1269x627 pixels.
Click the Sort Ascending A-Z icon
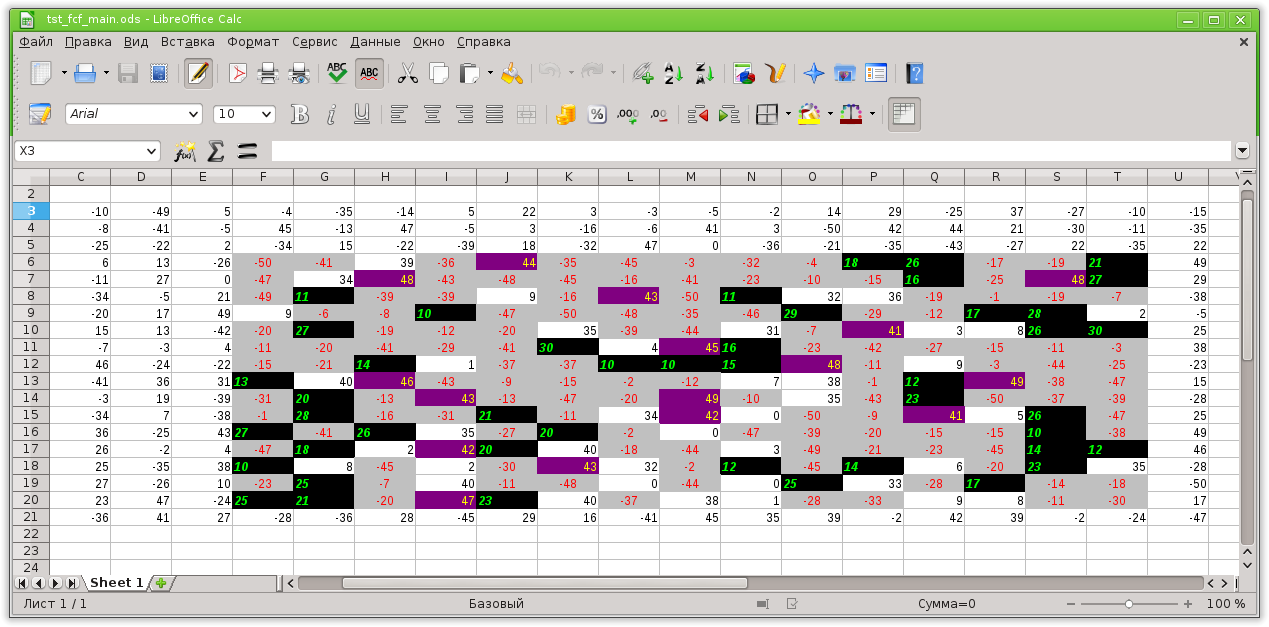pos(673,73)
